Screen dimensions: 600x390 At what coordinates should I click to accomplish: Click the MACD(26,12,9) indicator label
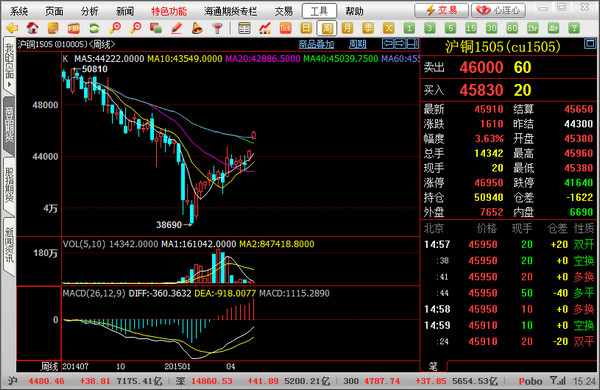pos(94,294)
